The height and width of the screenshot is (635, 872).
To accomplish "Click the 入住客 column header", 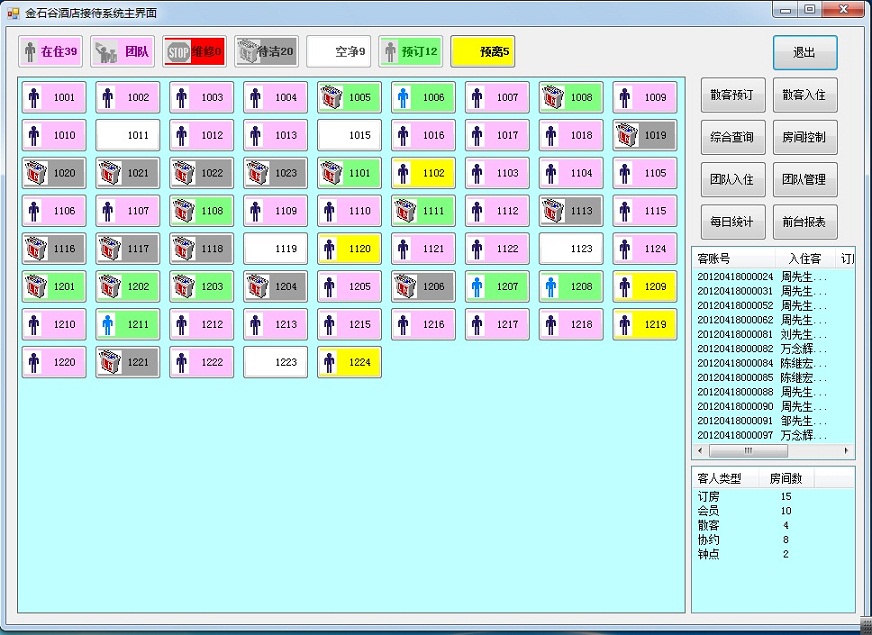I will click(x=805, y=259).
